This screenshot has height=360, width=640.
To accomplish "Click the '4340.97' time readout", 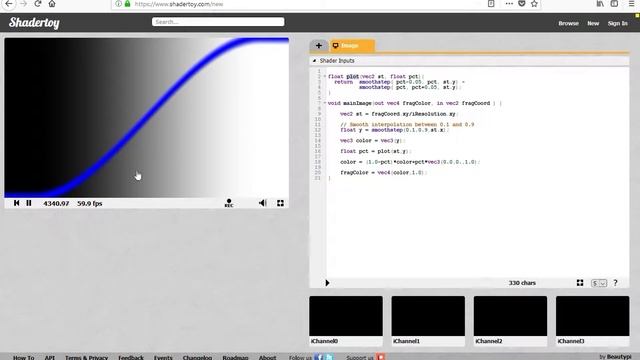I will point(56,203).
